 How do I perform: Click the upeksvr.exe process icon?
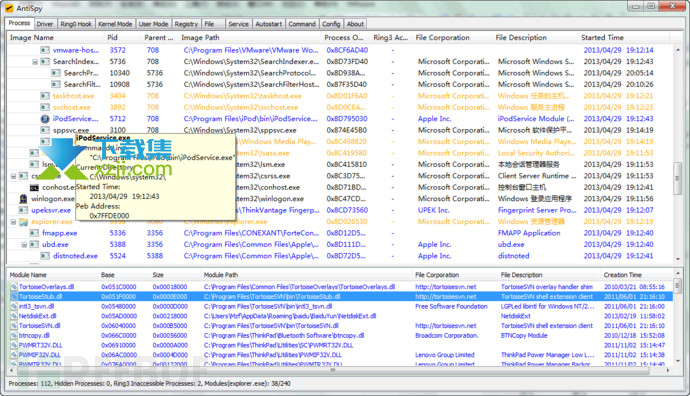coord(23,210)
